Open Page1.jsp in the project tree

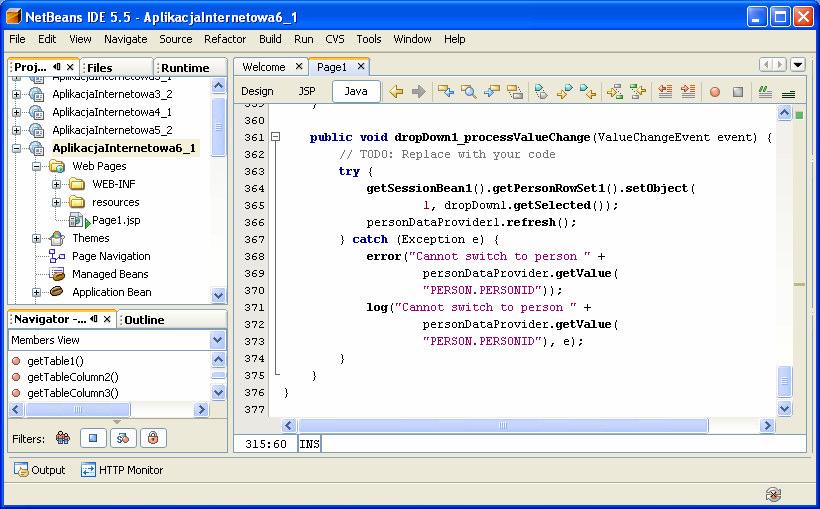pos(116,220)
